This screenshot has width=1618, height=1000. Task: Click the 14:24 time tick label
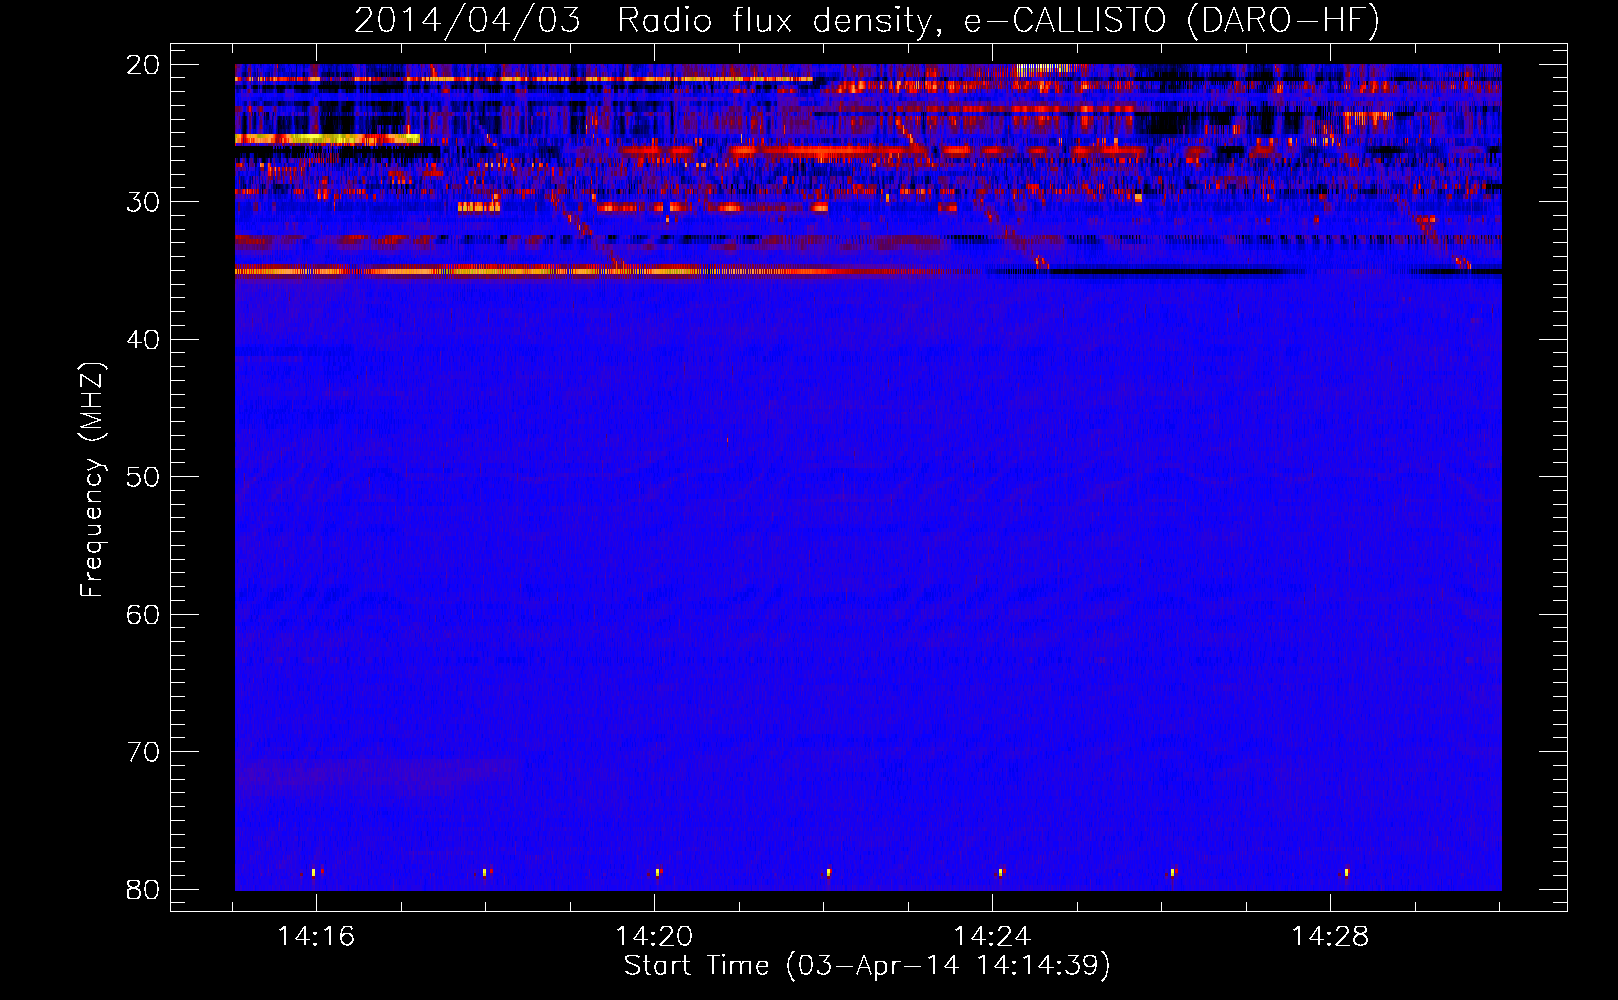(992, 937)
